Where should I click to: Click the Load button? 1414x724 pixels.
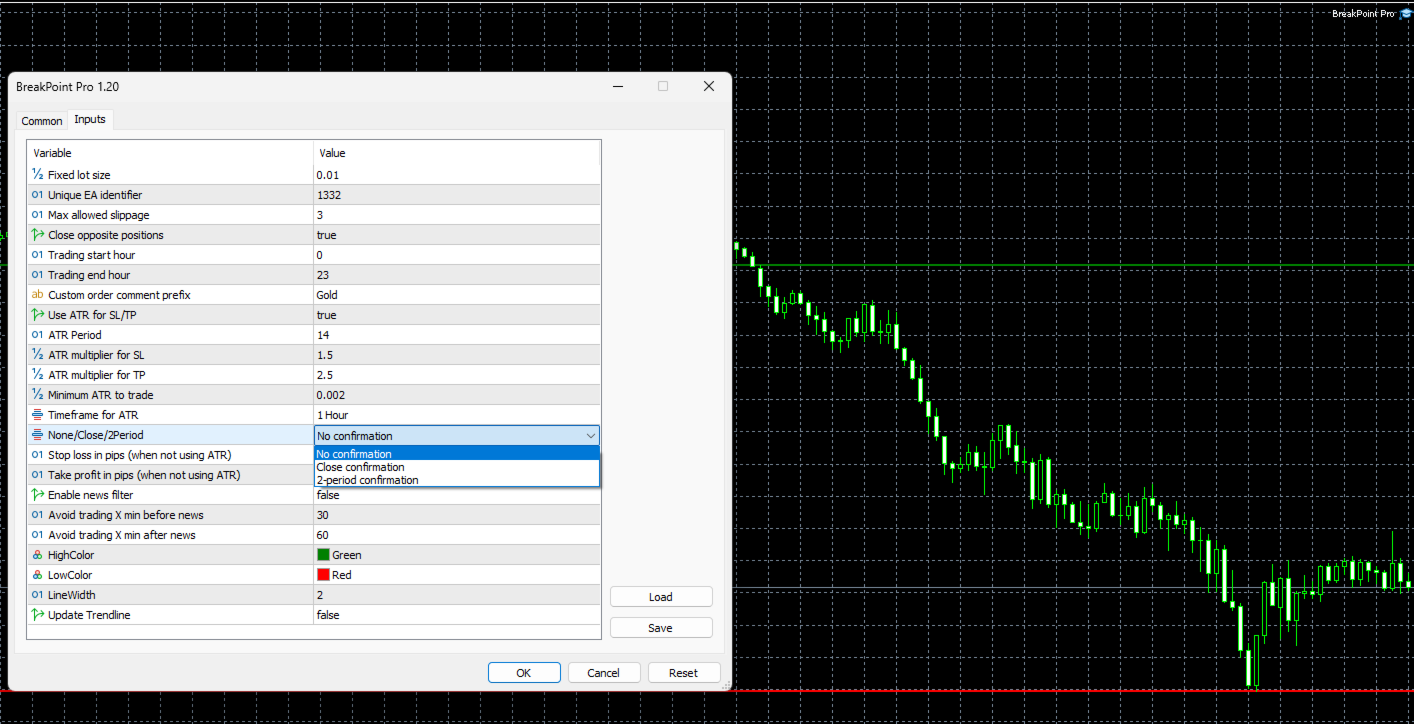(x=661, y=597)
